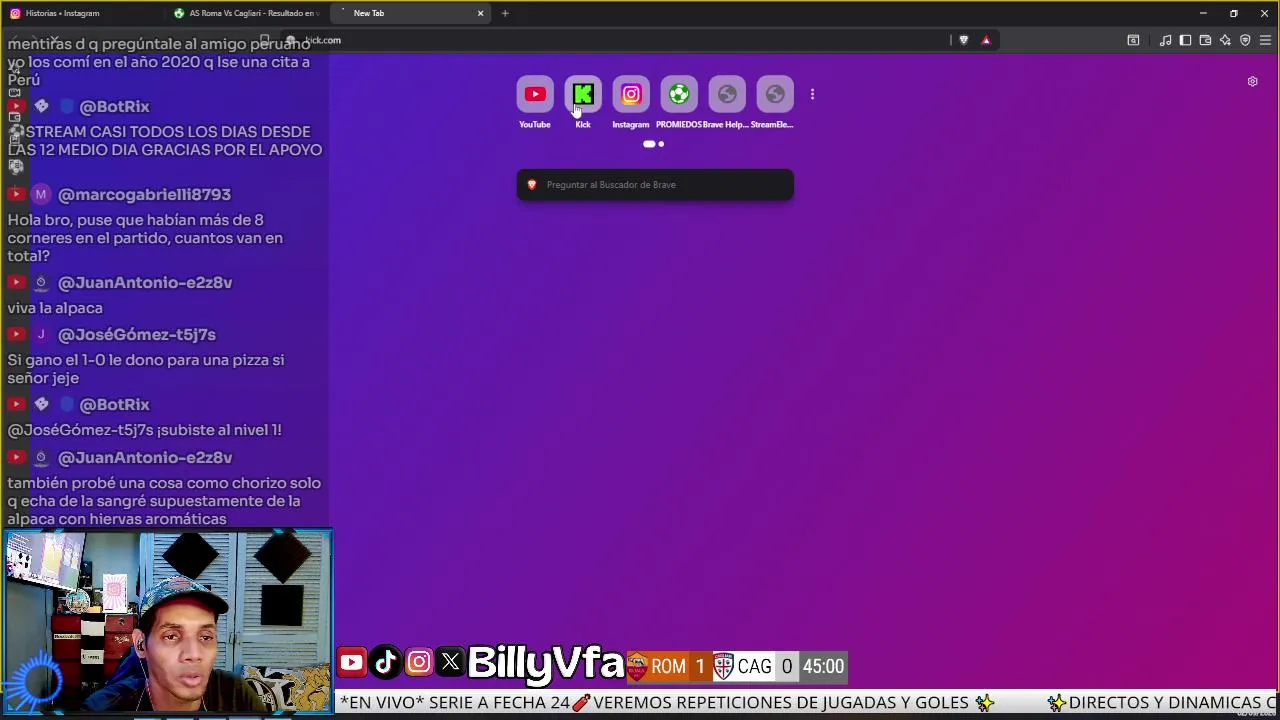Select the first top sites page dot
Viewport: 1280px width, 720px height.
click(x=649, y=144)
